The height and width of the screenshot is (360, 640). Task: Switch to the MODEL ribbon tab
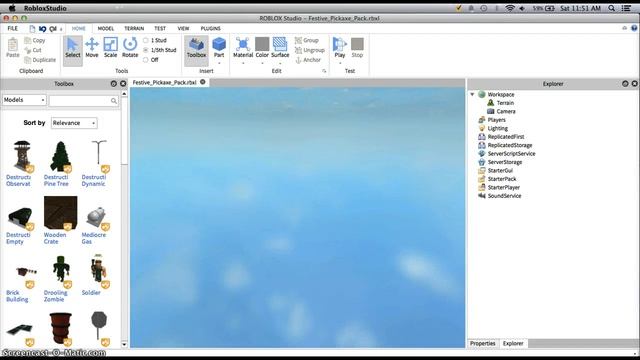pos(106,29)
